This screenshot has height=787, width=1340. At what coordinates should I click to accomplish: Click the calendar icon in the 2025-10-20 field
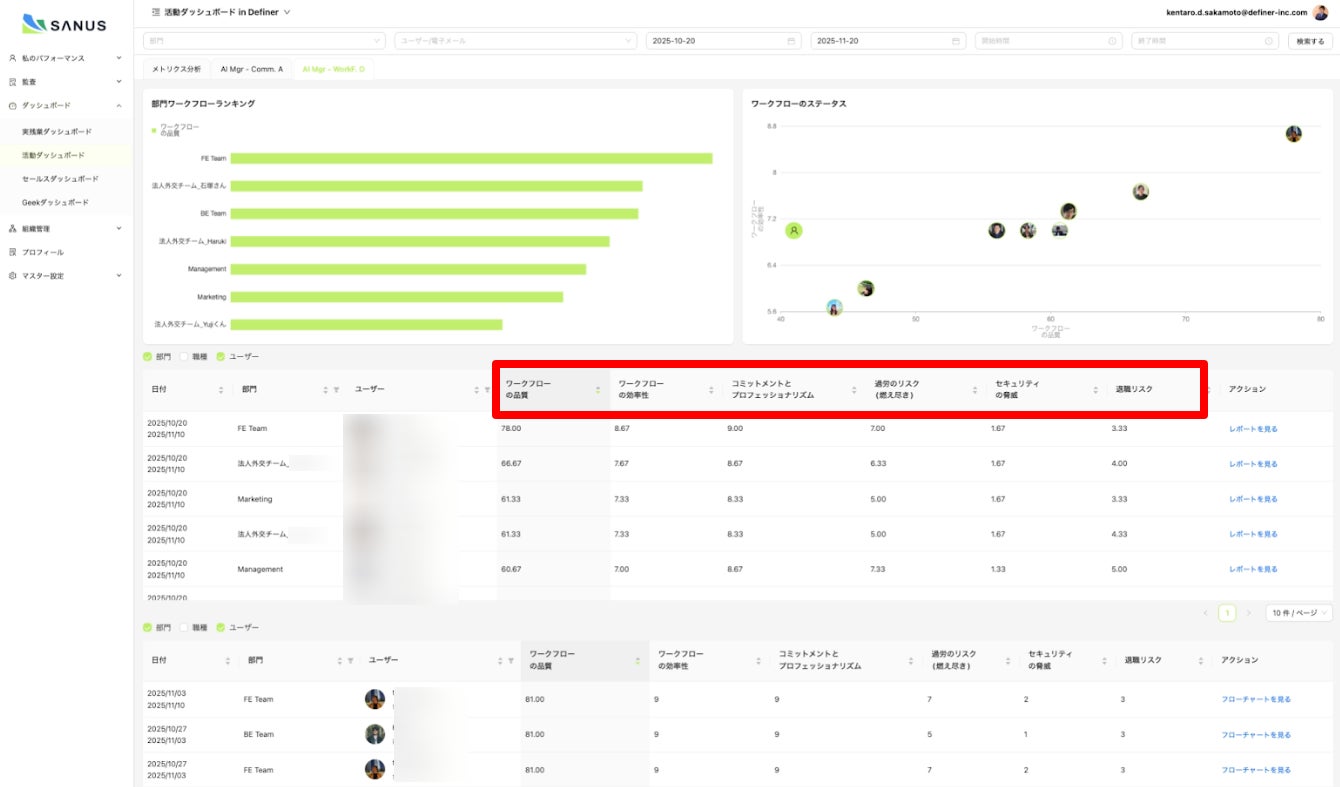click(791, 41)
